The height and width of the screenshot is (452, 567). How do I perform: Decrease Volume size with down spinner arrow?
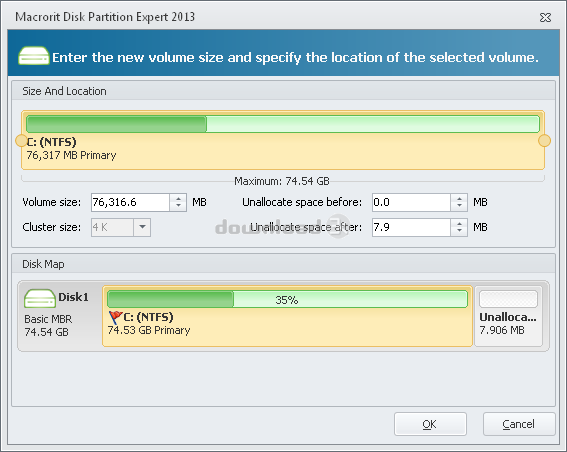click(x=178, y=206)
